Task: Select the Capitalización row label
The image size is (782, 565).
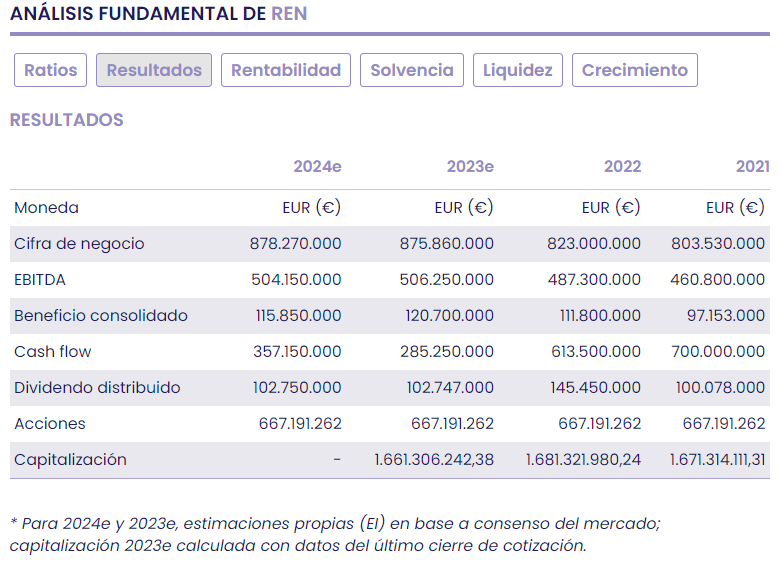Action: pyautogui.click(x=70, y=460)
